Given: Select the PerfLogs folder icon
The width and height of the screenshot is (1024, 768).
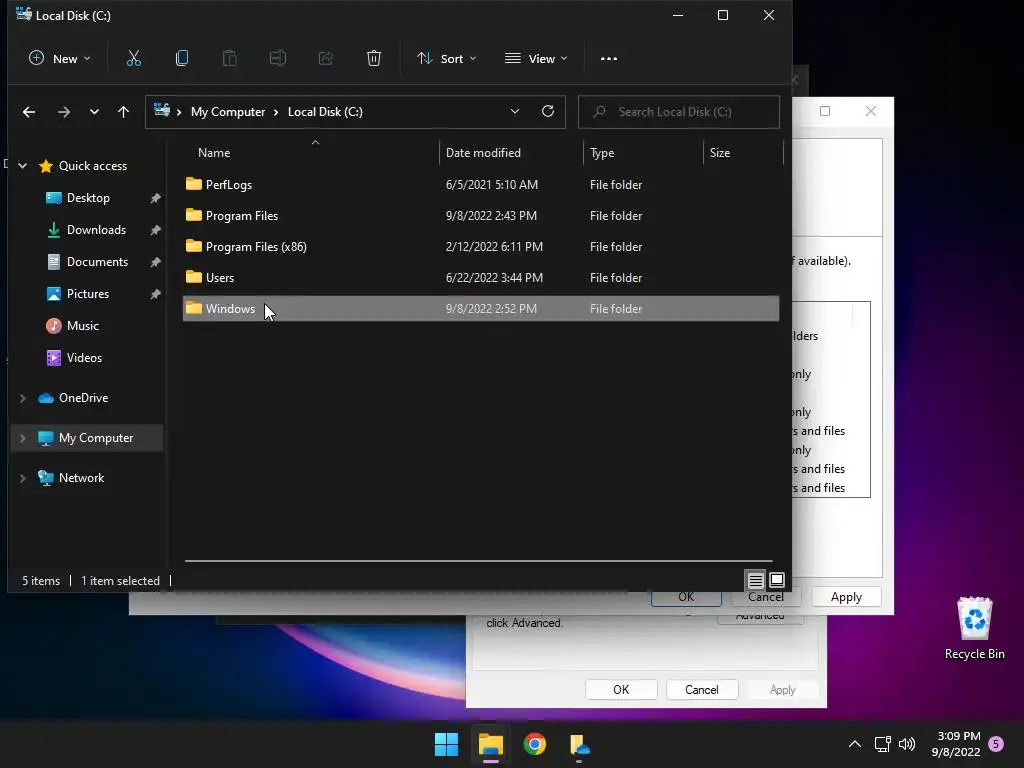Looking at the screenshot, I should 193,184.
